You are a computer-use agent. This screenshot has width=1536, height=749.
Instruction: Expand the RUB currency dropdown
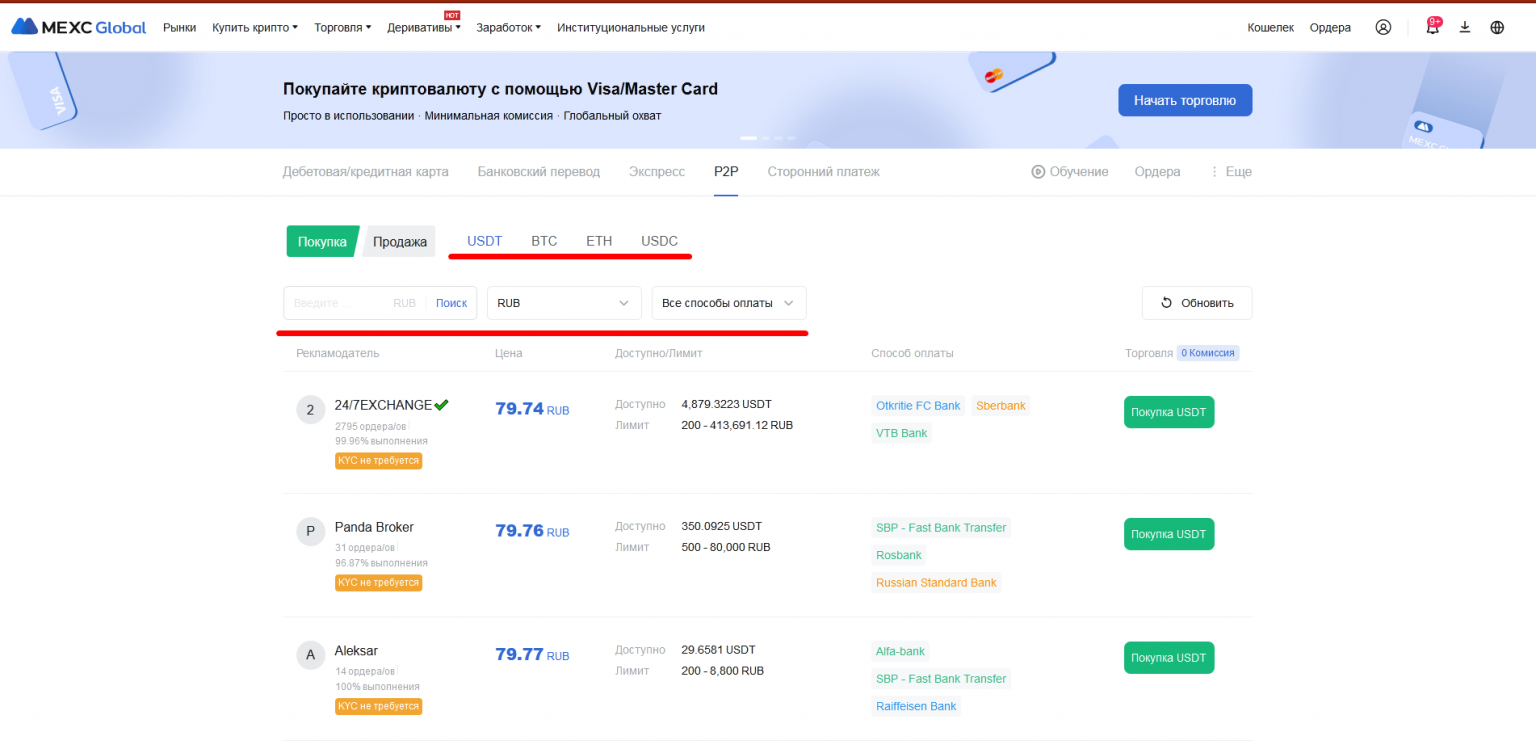click(x=564, y=303)
